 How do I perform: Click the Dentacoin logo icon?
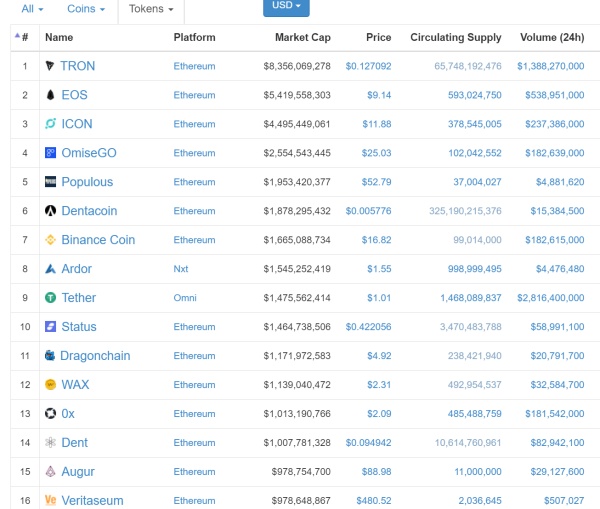[51, 210]
